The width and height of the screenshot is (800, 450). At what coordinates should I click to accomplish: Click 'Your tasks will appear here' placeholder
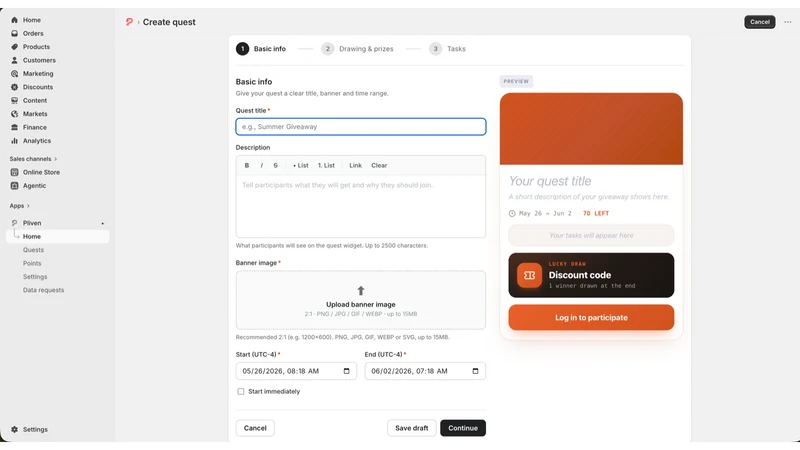(591, 235)
